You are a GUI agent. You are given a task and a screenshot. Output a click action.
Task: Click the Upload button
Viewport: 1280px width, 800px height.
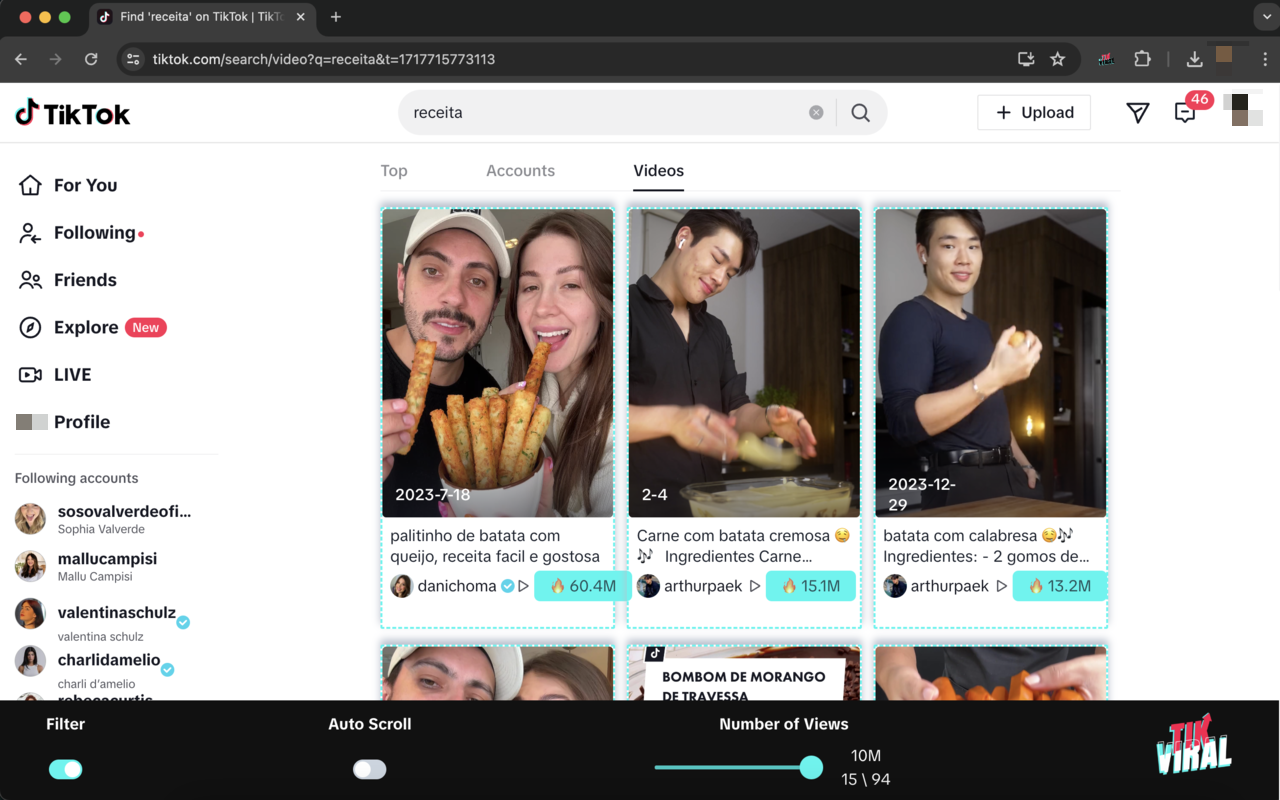(1033, 113)
